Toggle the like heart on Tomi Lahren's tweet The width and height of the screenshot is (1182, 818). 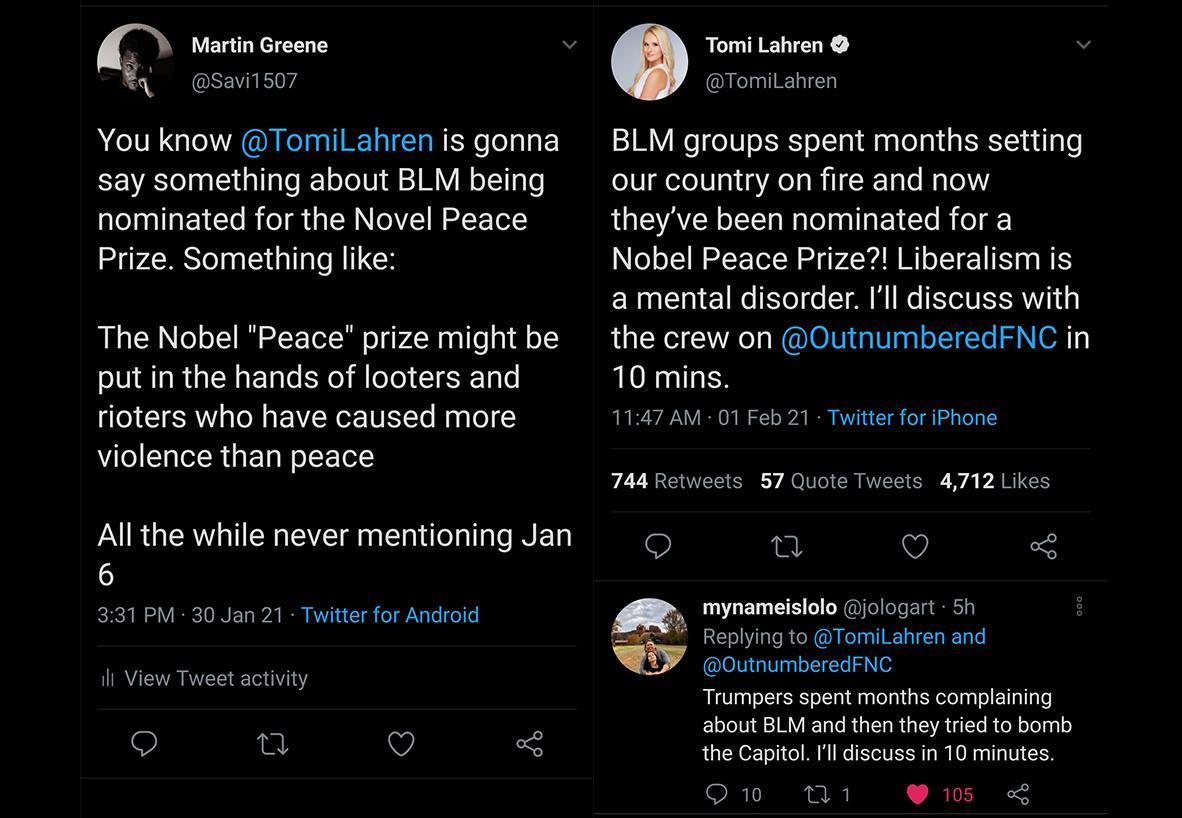pos(915,546)
